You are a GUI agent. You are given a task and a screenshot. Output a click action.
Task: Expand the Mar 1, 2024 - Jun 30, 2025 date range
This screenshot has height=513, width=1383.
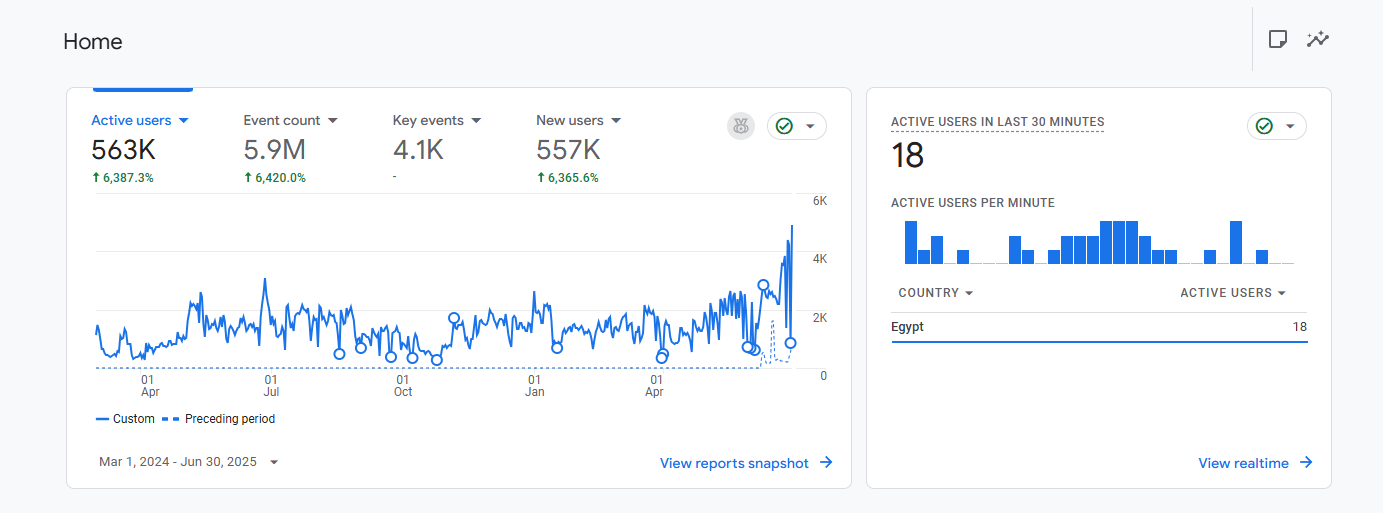point(188,462)
